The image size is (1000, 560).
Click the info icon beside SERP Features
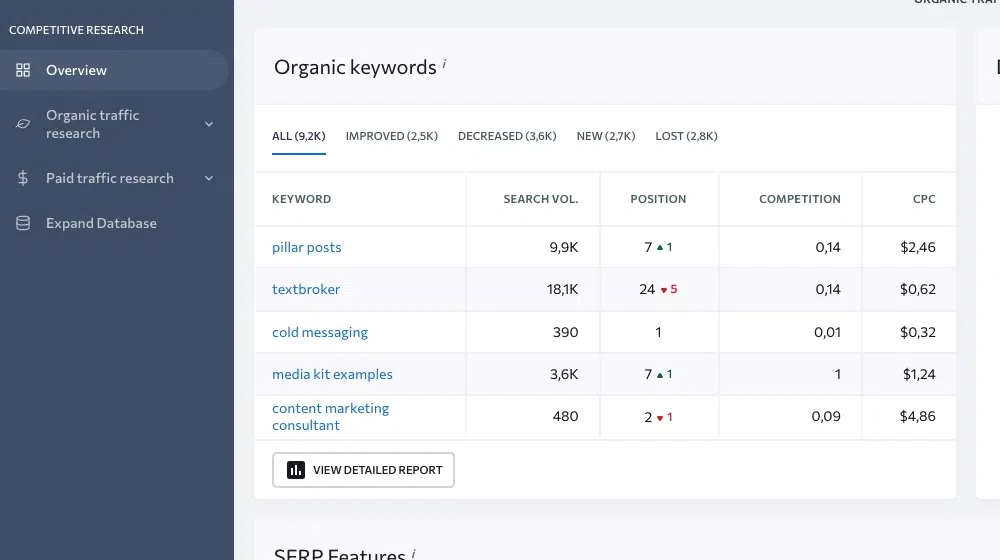tap(413, 553)
